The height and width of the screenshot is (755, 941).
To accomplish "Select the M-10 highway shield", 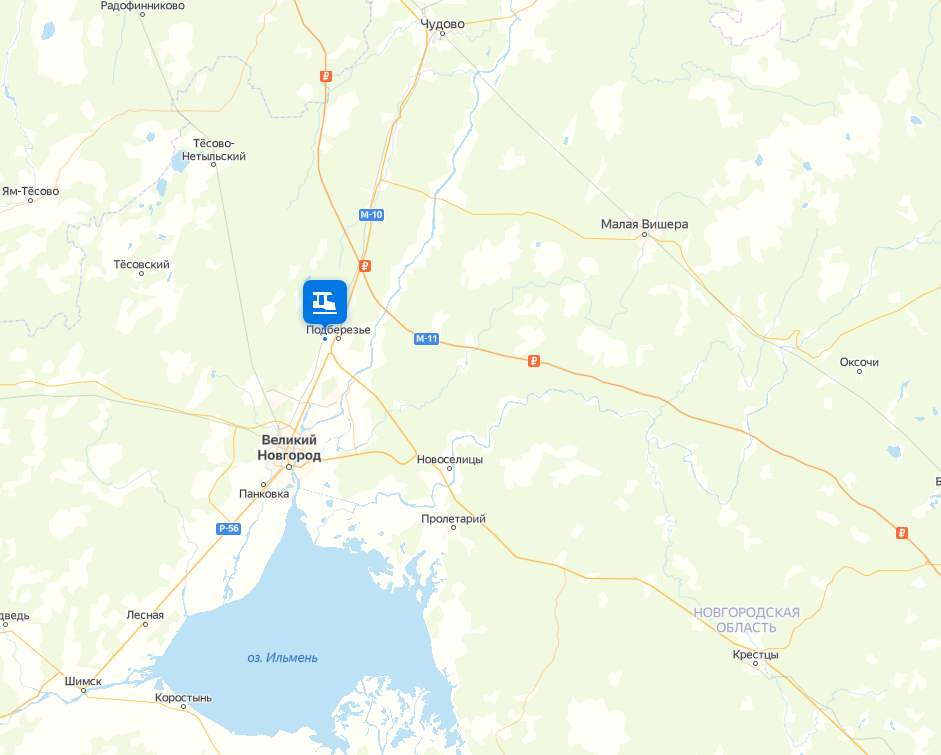I will tap(371, 215).
